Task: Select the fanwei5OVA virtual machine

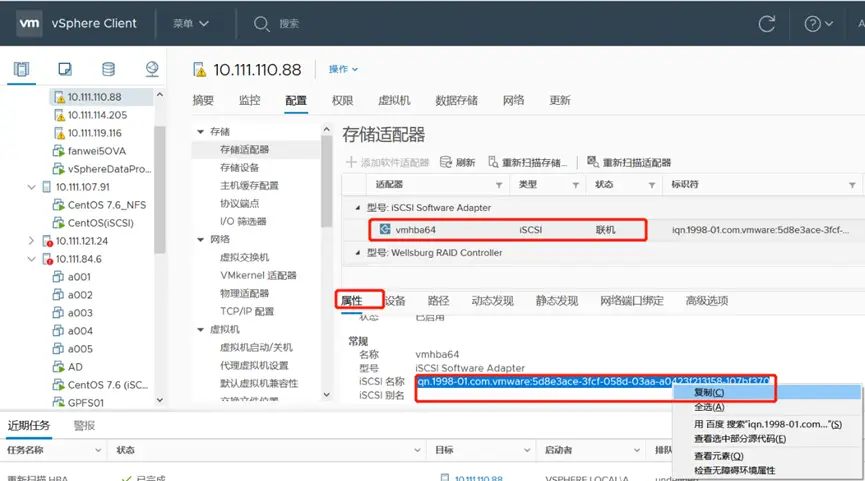Action: pos(97,151)
